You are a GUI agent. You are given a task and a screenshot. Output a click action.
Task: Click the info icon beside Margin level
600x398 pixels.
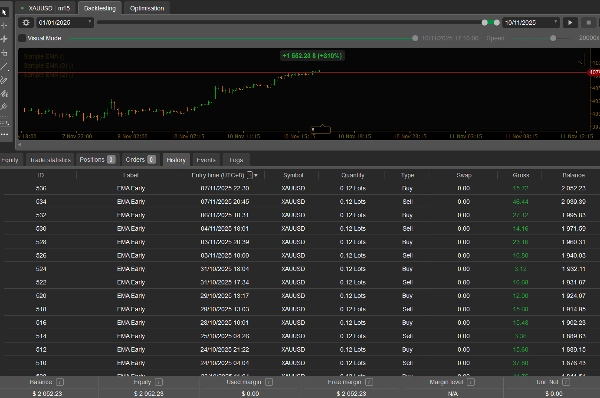click(x=471, y=382)
